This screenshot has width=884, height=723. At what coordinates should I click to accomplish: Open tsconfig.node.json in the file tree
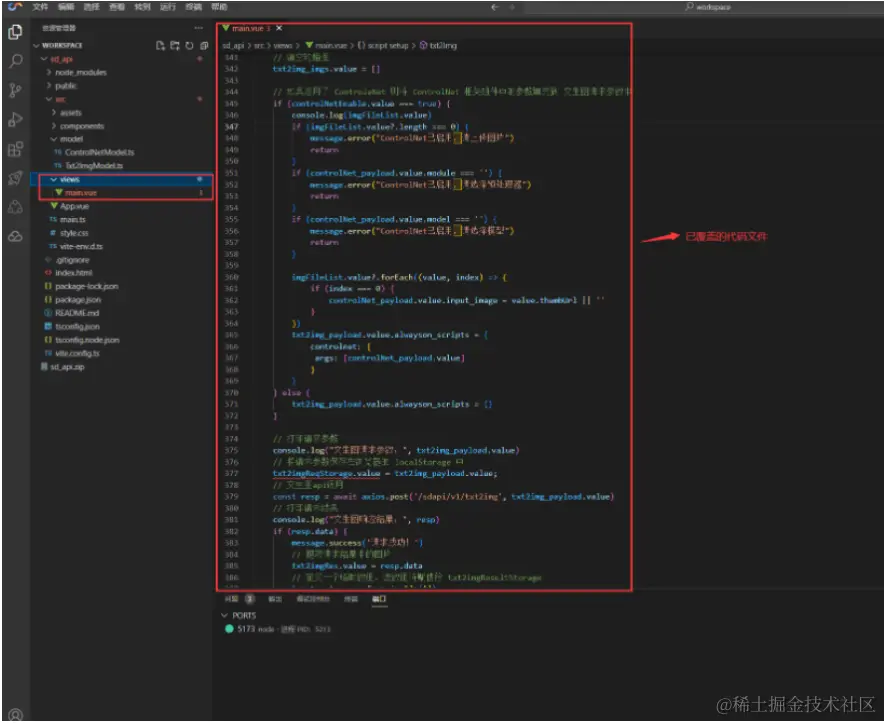coord(87,340)
